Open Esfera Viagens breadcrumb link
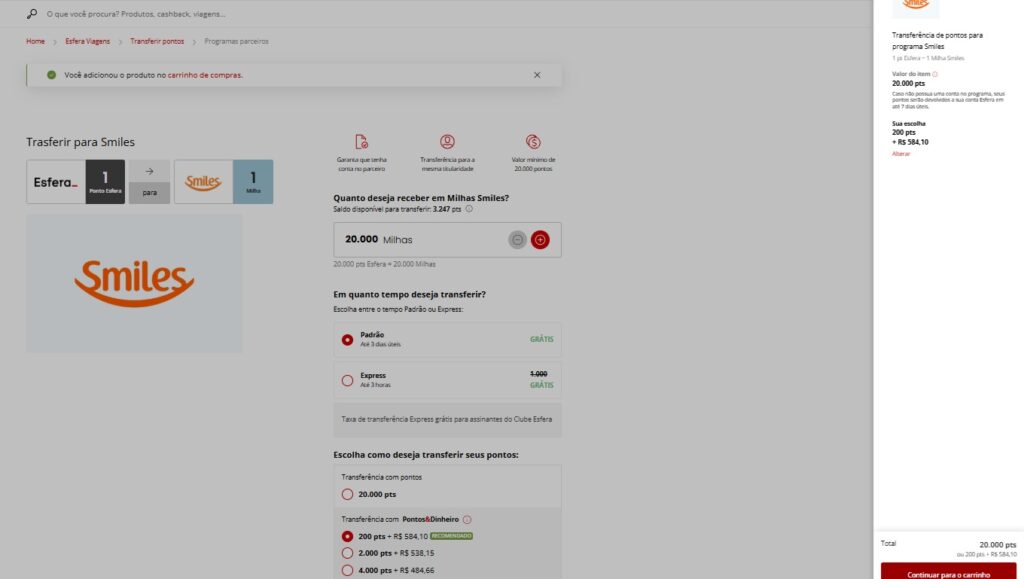 [88, 41]
